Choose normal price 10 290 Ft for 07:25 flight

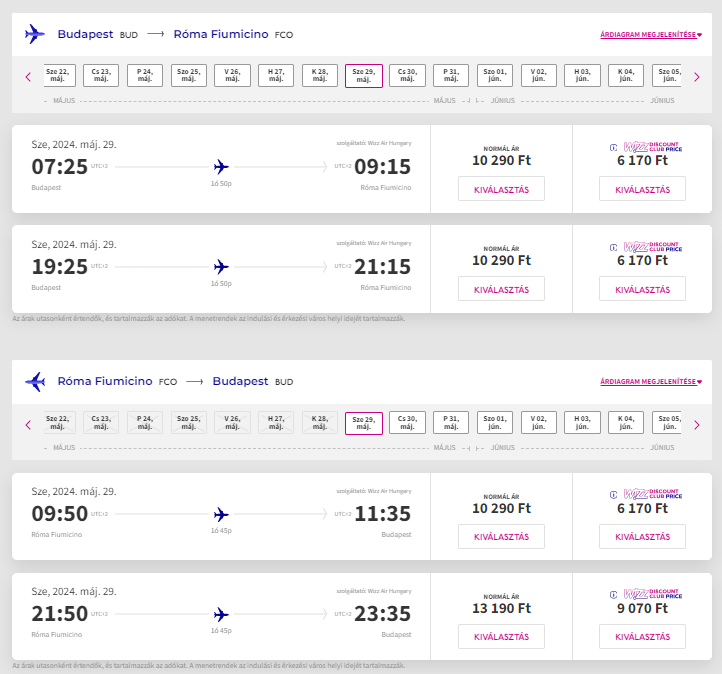coord(501,189)
